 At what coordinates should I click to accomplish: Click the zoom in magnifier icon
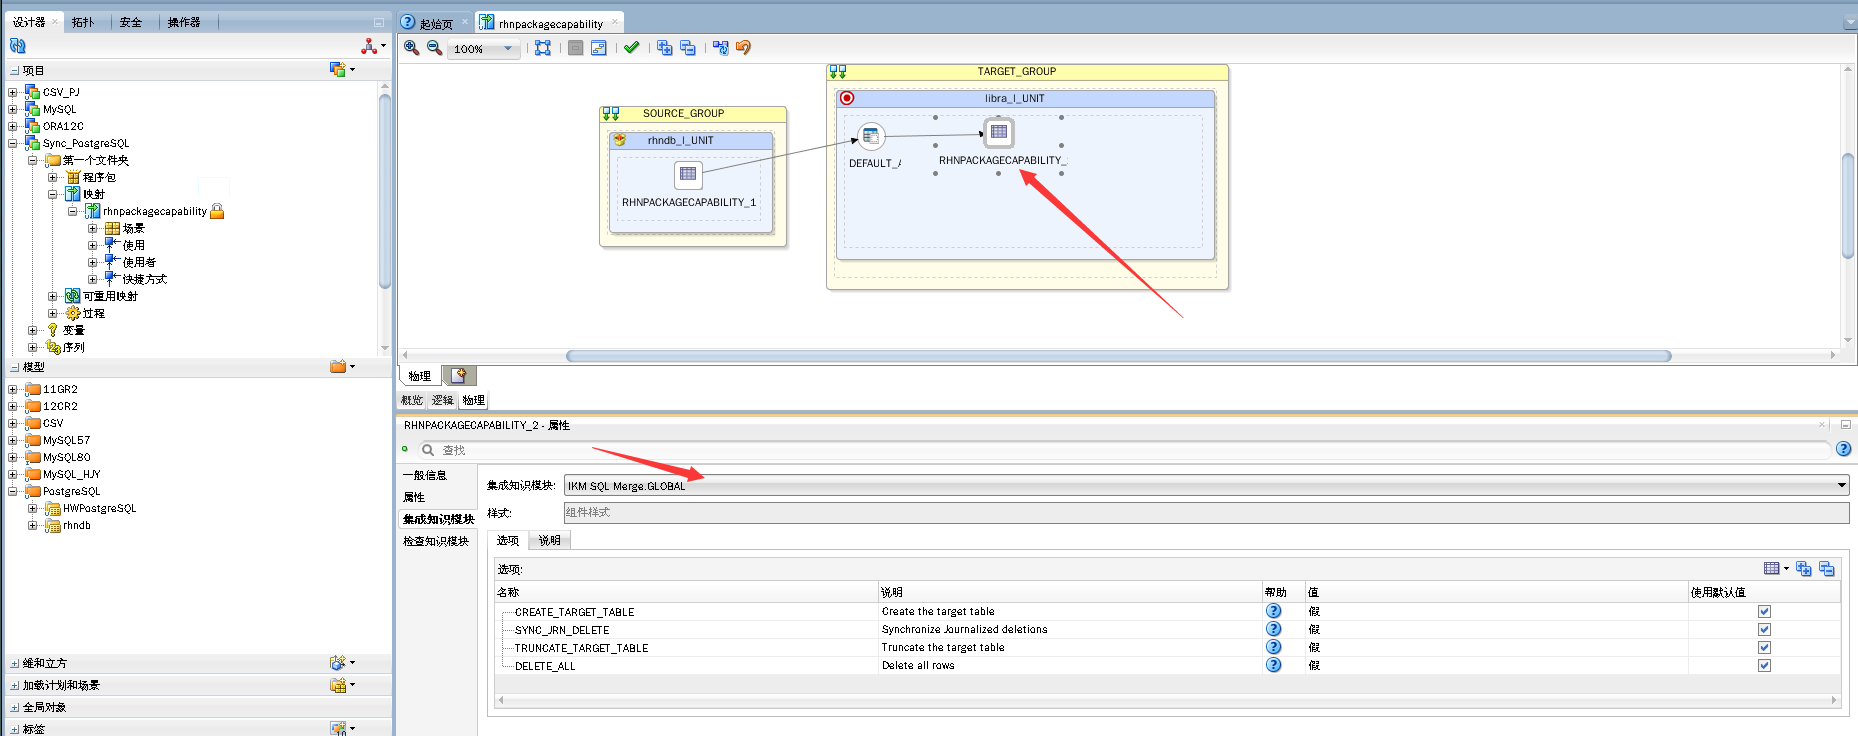click(x=411, y=47)
